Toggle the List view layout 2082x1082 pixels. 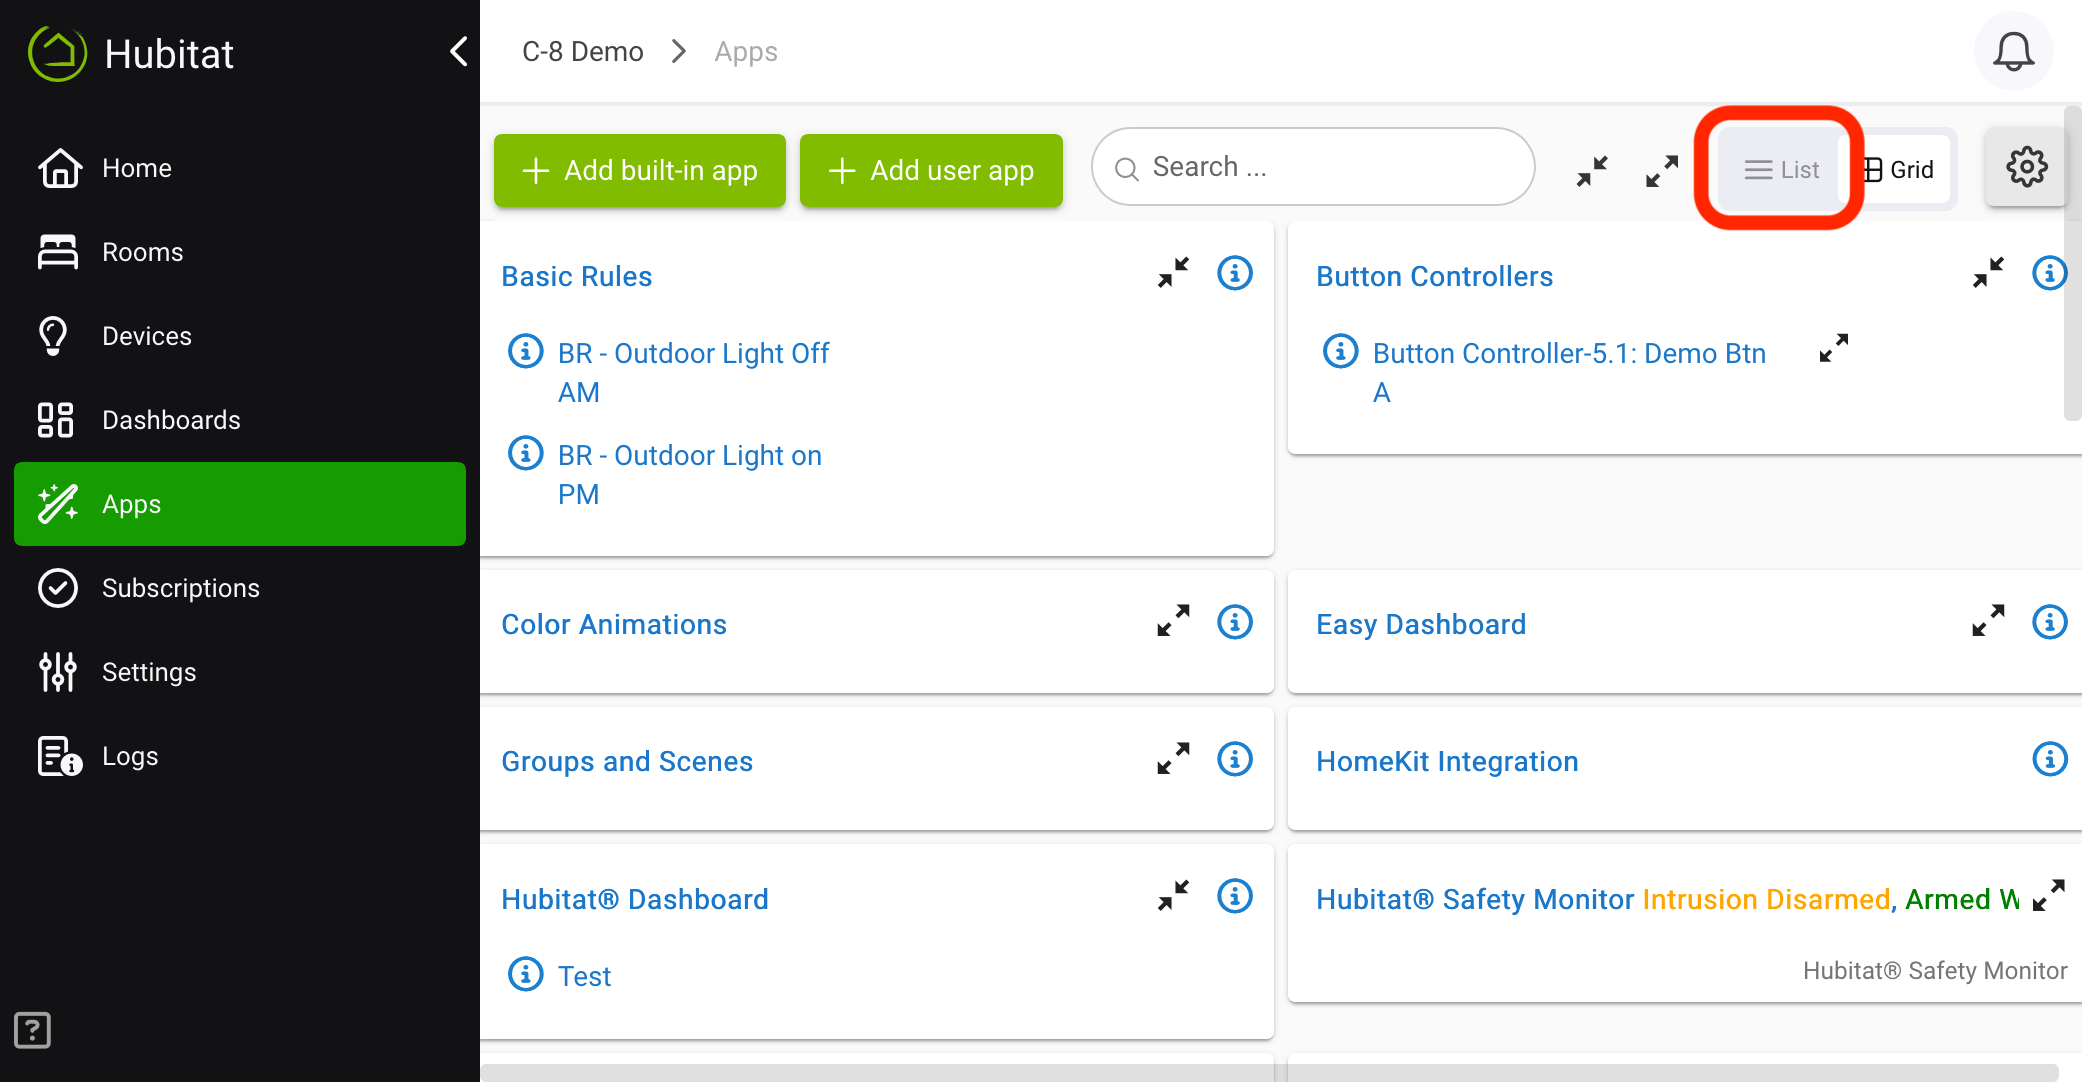1780,168
